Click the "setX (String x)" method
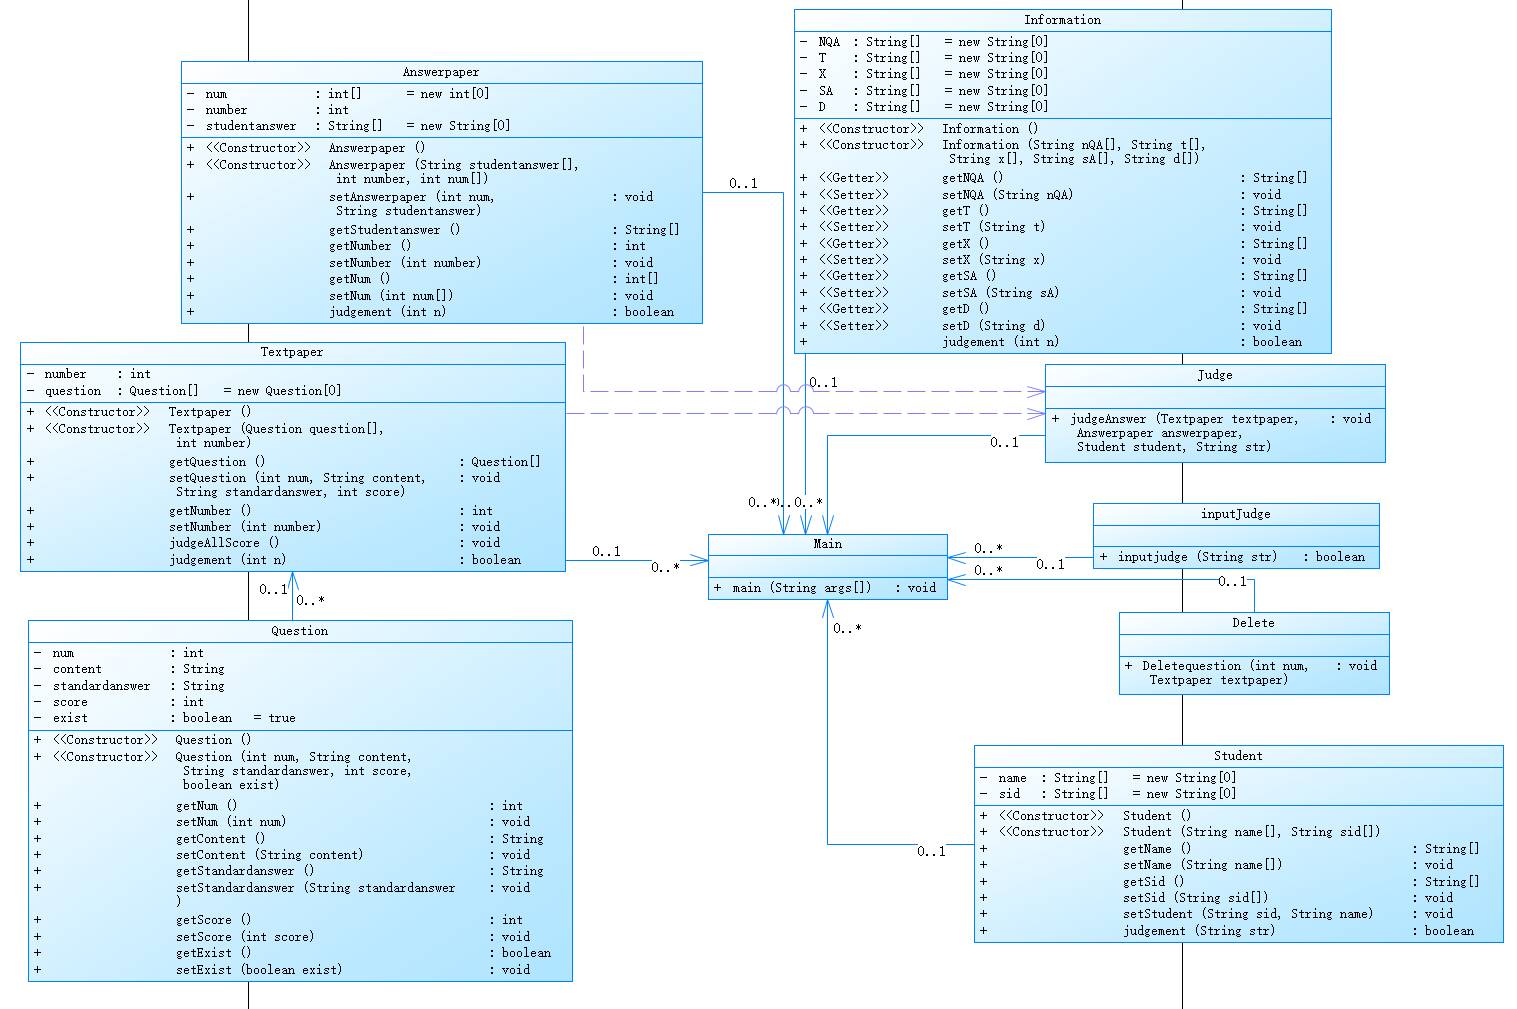The width and height of the screenshot is (1517, 1009). (993, 260)
